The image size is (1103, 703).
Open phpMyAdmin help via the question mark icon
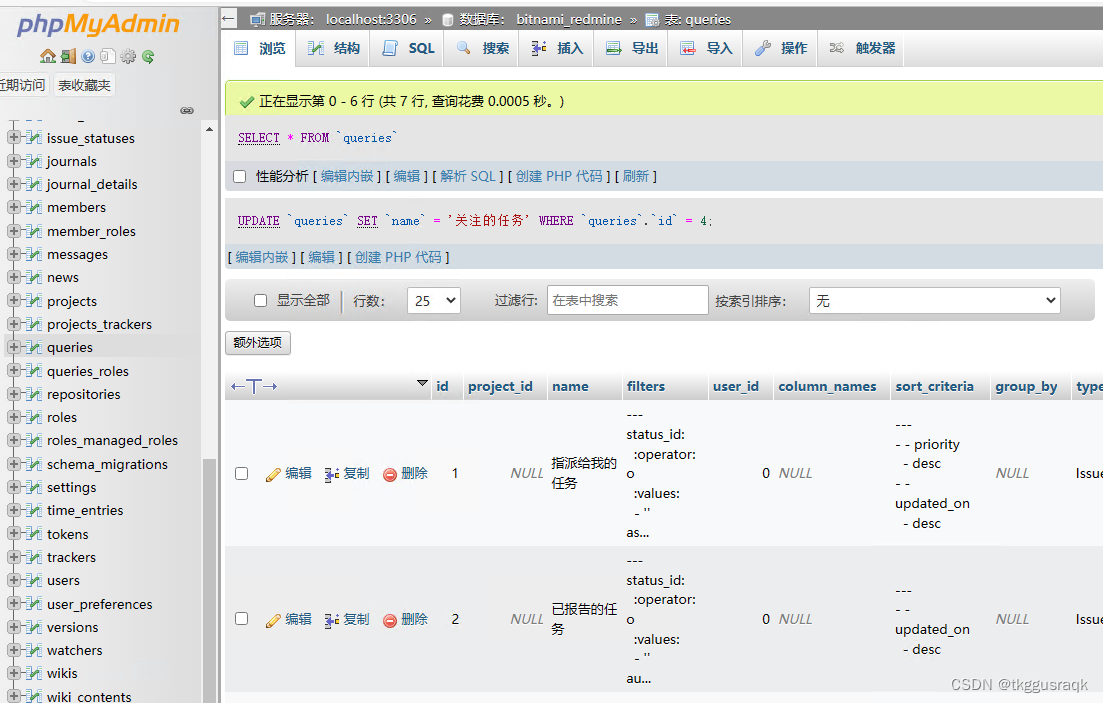[x=88, y=56]
